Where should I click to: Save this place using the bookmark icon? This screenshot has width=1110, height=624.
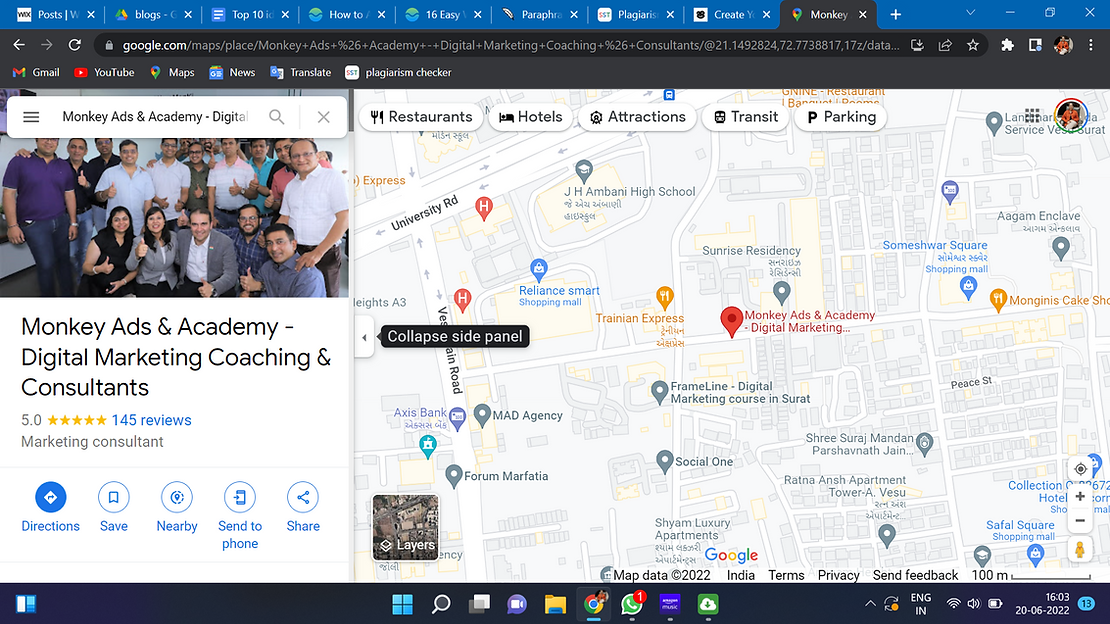[x=114, y=497]
